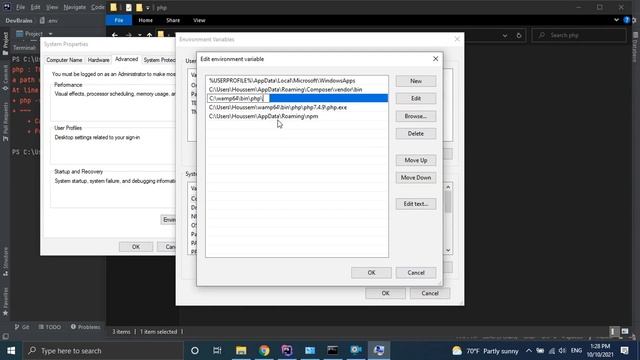
Task: Move the selected entry up
Action: 416,160
